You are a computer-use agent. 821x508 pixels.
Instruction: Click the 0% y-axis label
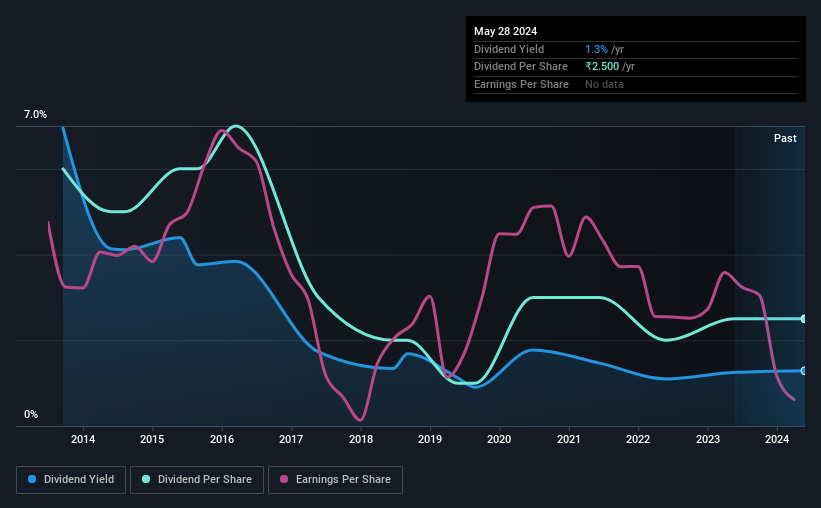coord(31,414)
